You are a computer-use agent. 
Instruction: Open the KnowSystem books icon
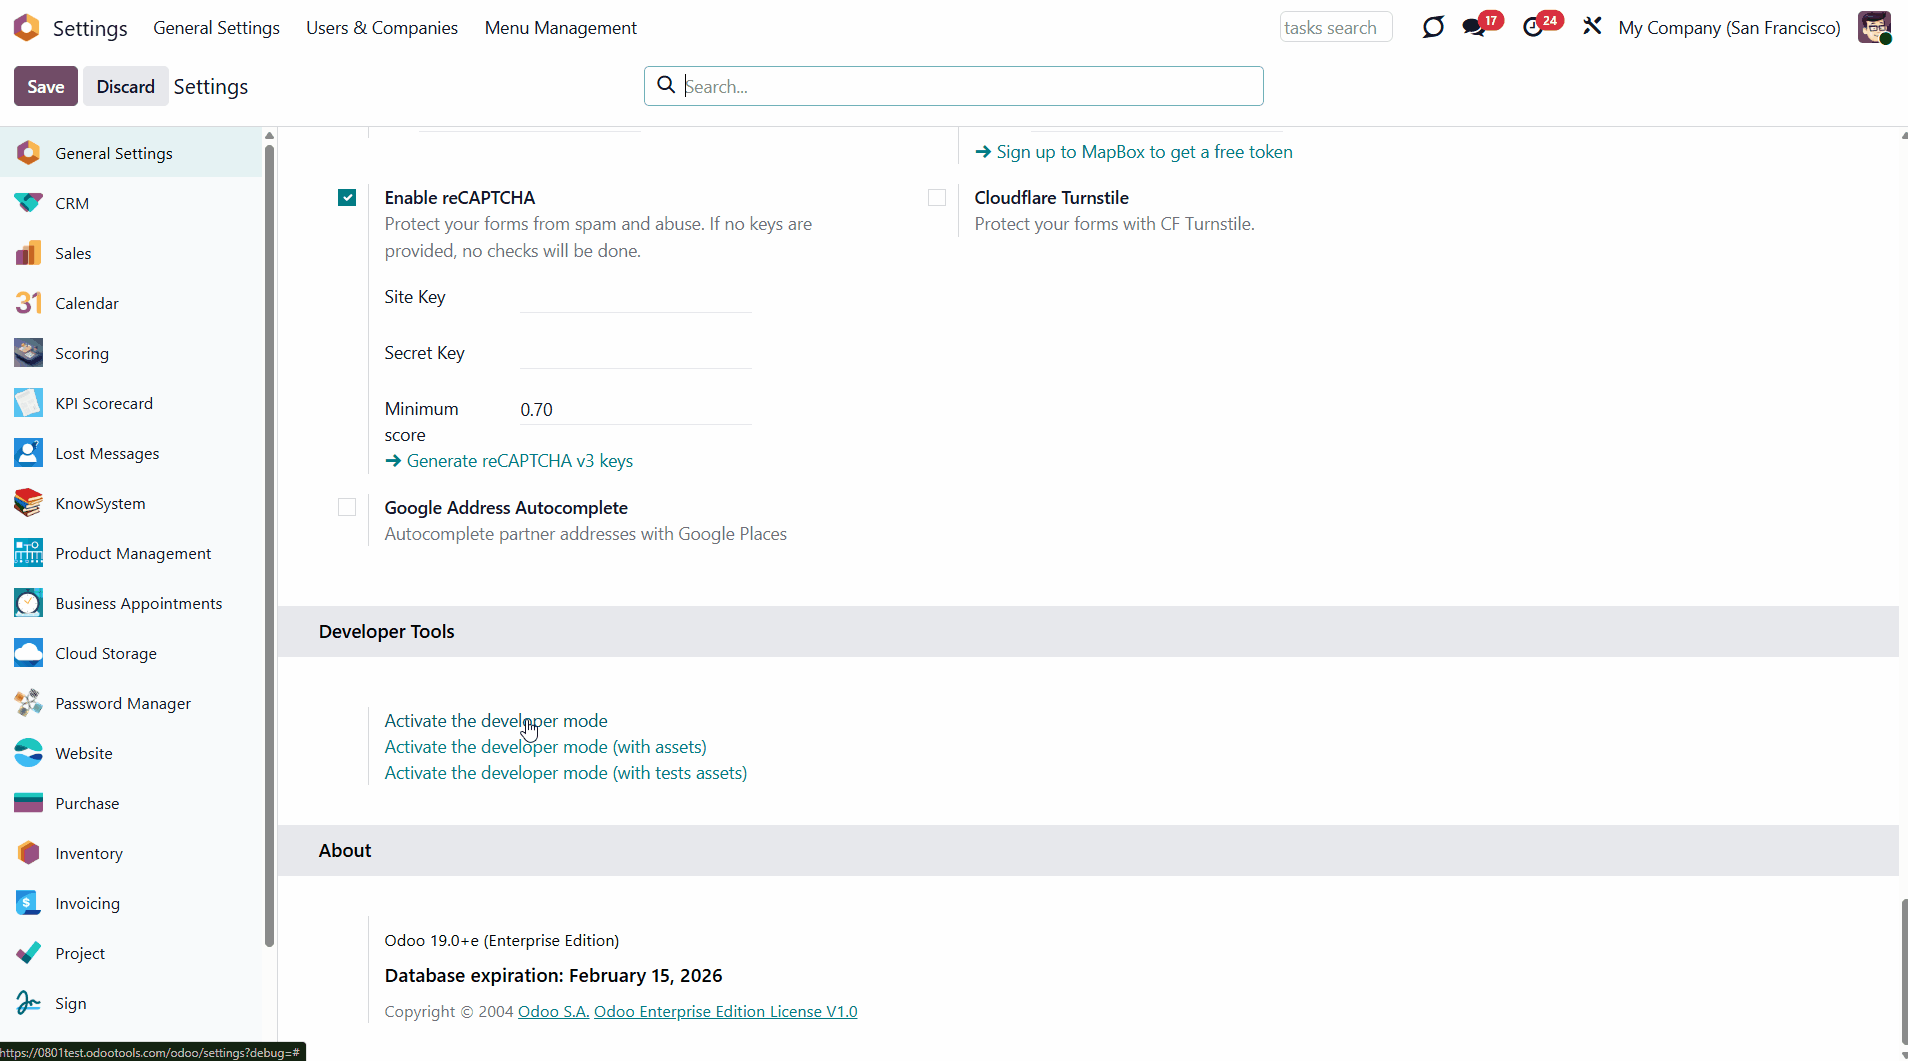coord(28,503)
